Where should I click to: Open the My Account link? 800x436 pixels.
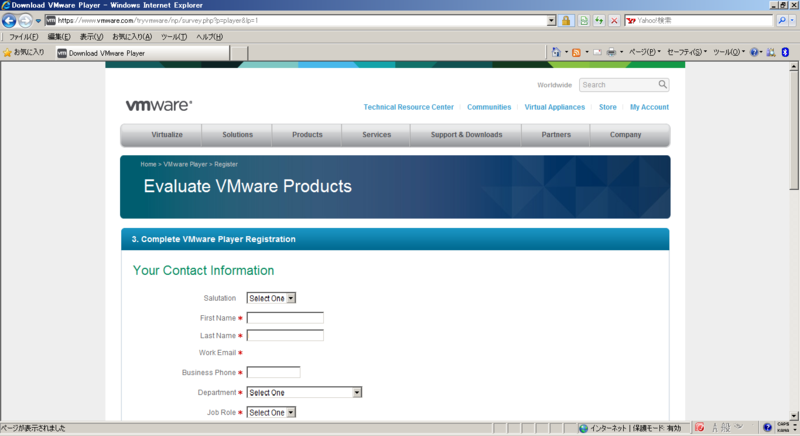649,107
